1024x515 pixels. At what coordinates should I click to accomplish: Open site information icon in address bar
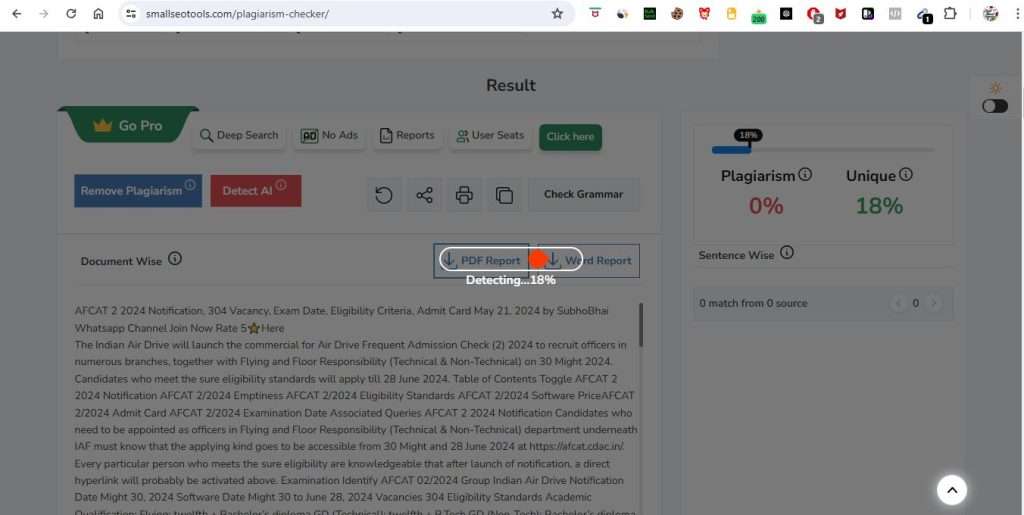click(x=131, y=14)
